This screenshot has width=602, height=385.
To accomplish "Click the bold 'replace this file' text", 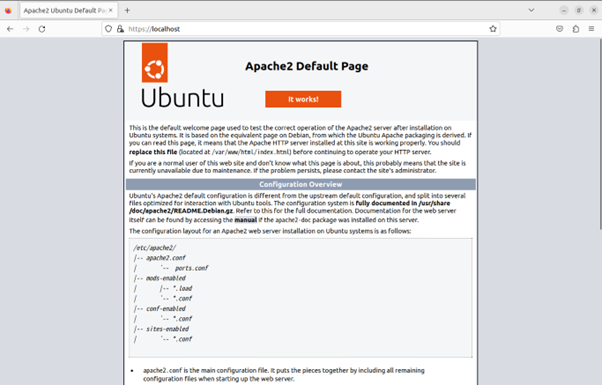I will pyautogui.click(x=153, y=152).
